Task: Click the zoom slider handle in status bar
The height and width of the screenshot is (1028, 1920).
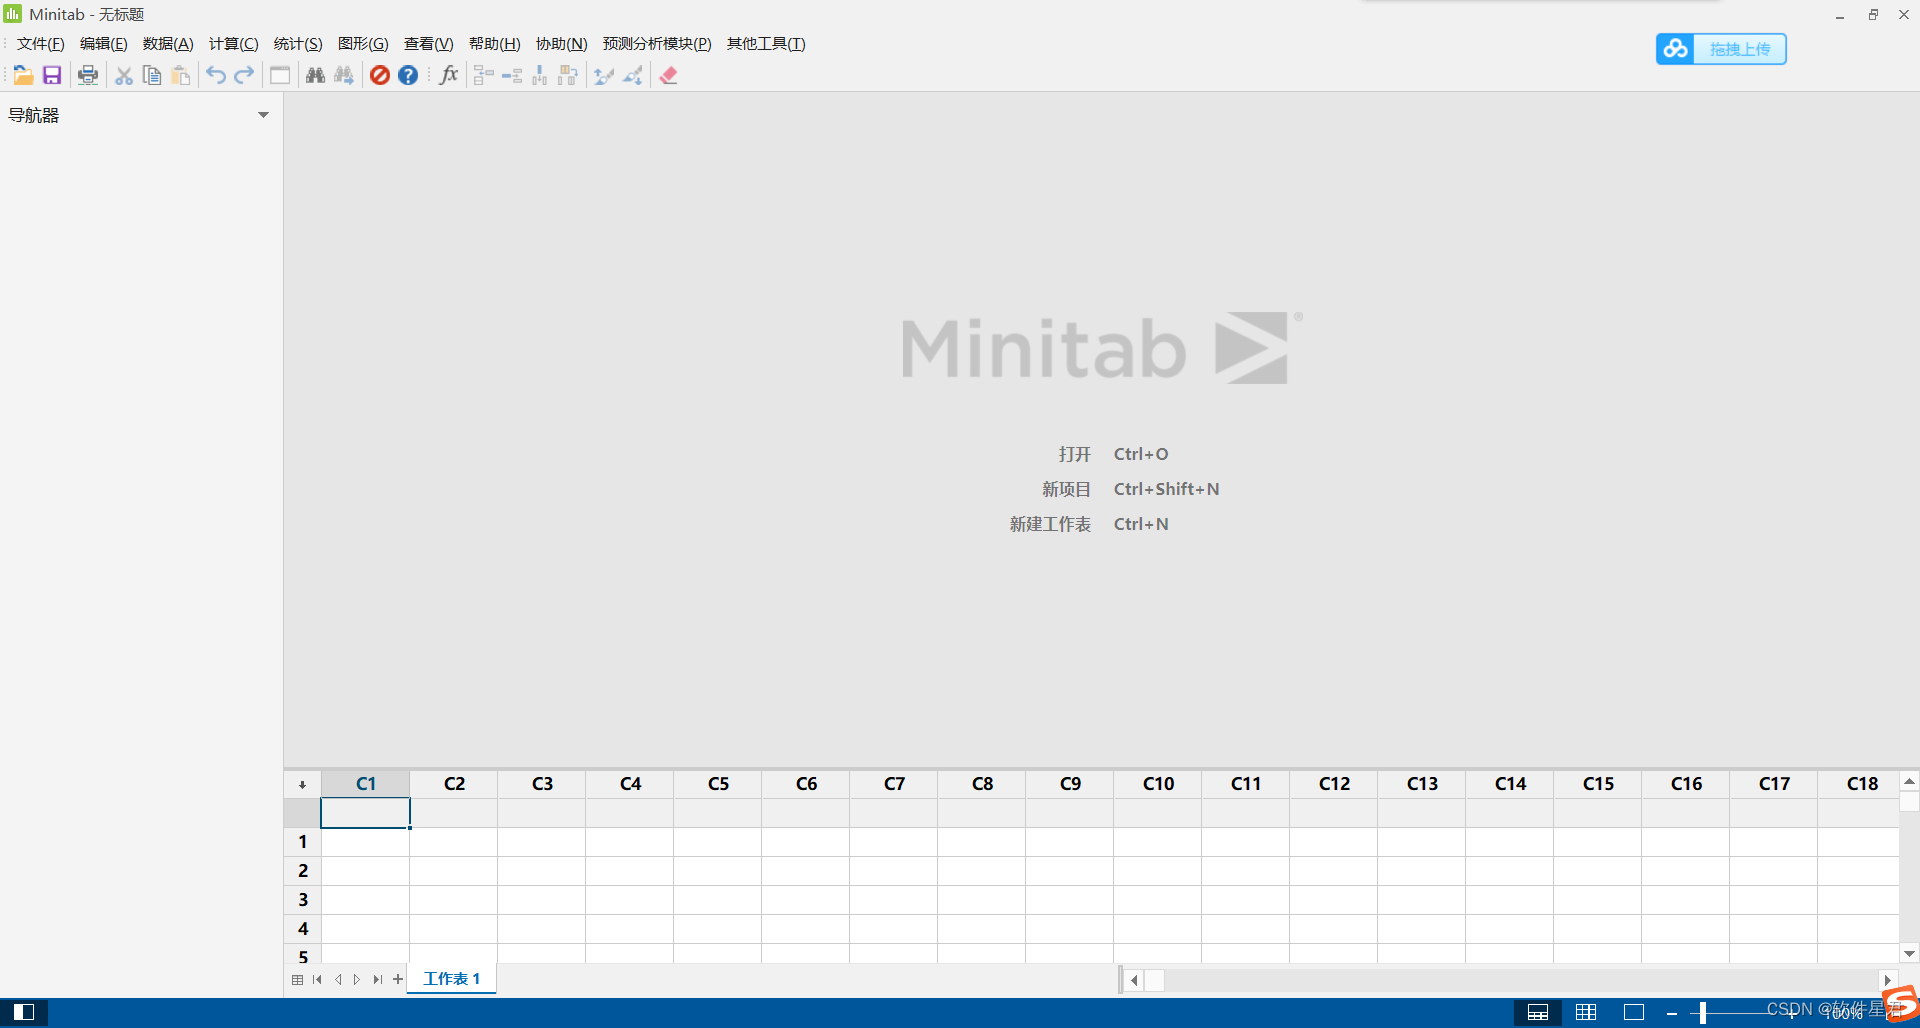Action: tap(1702, 1013)
